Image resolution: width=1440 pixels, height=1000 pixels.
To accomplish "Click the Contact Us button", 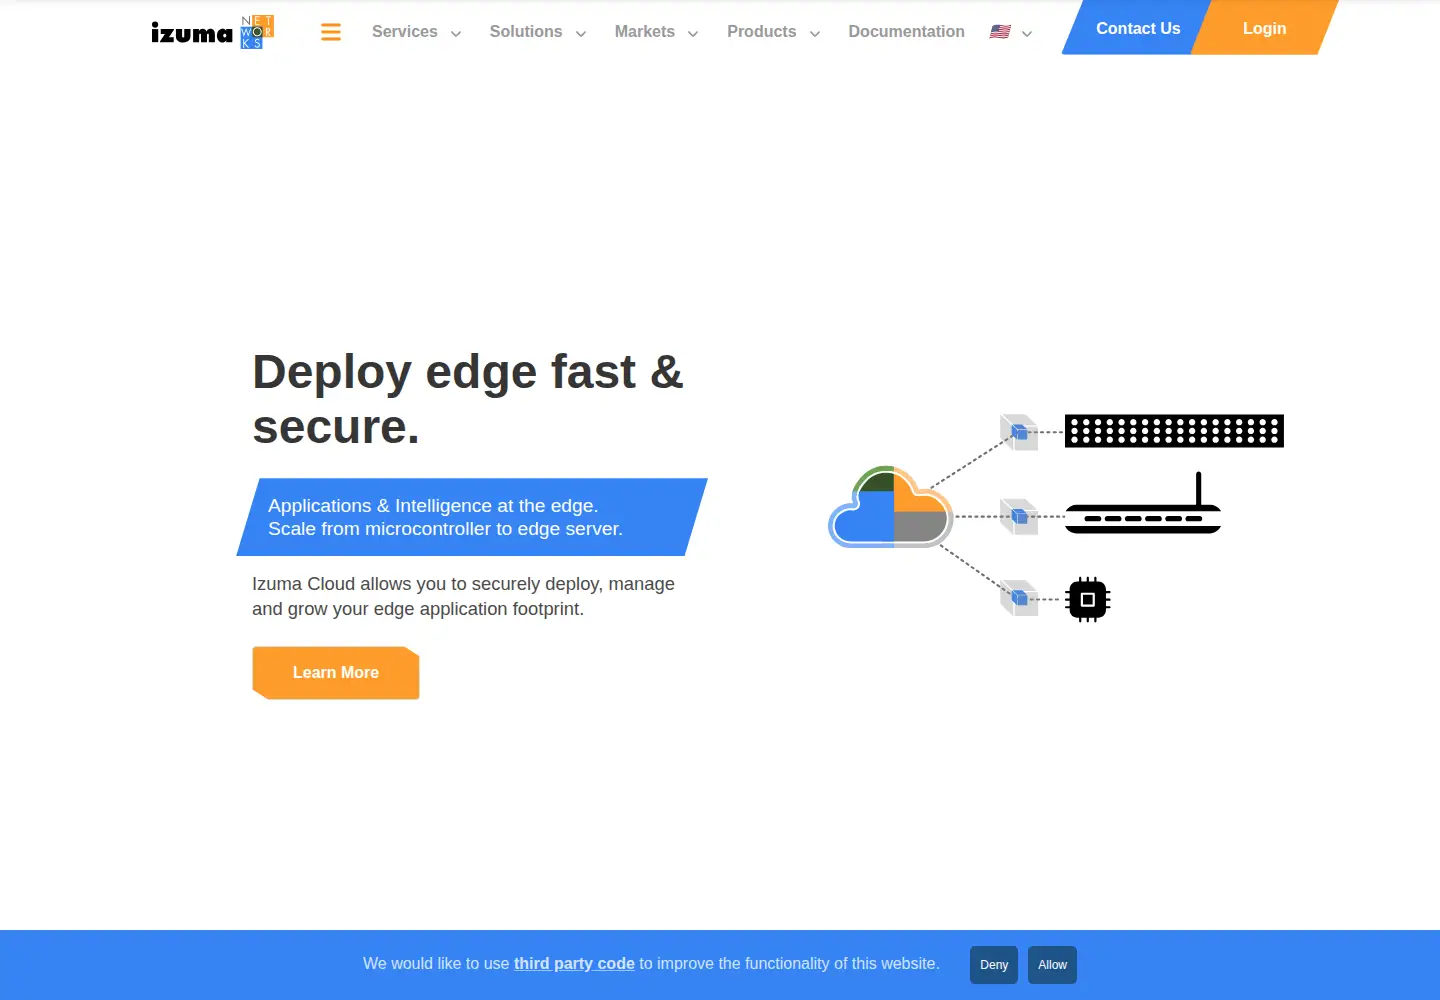I will tap(1138, 28).
